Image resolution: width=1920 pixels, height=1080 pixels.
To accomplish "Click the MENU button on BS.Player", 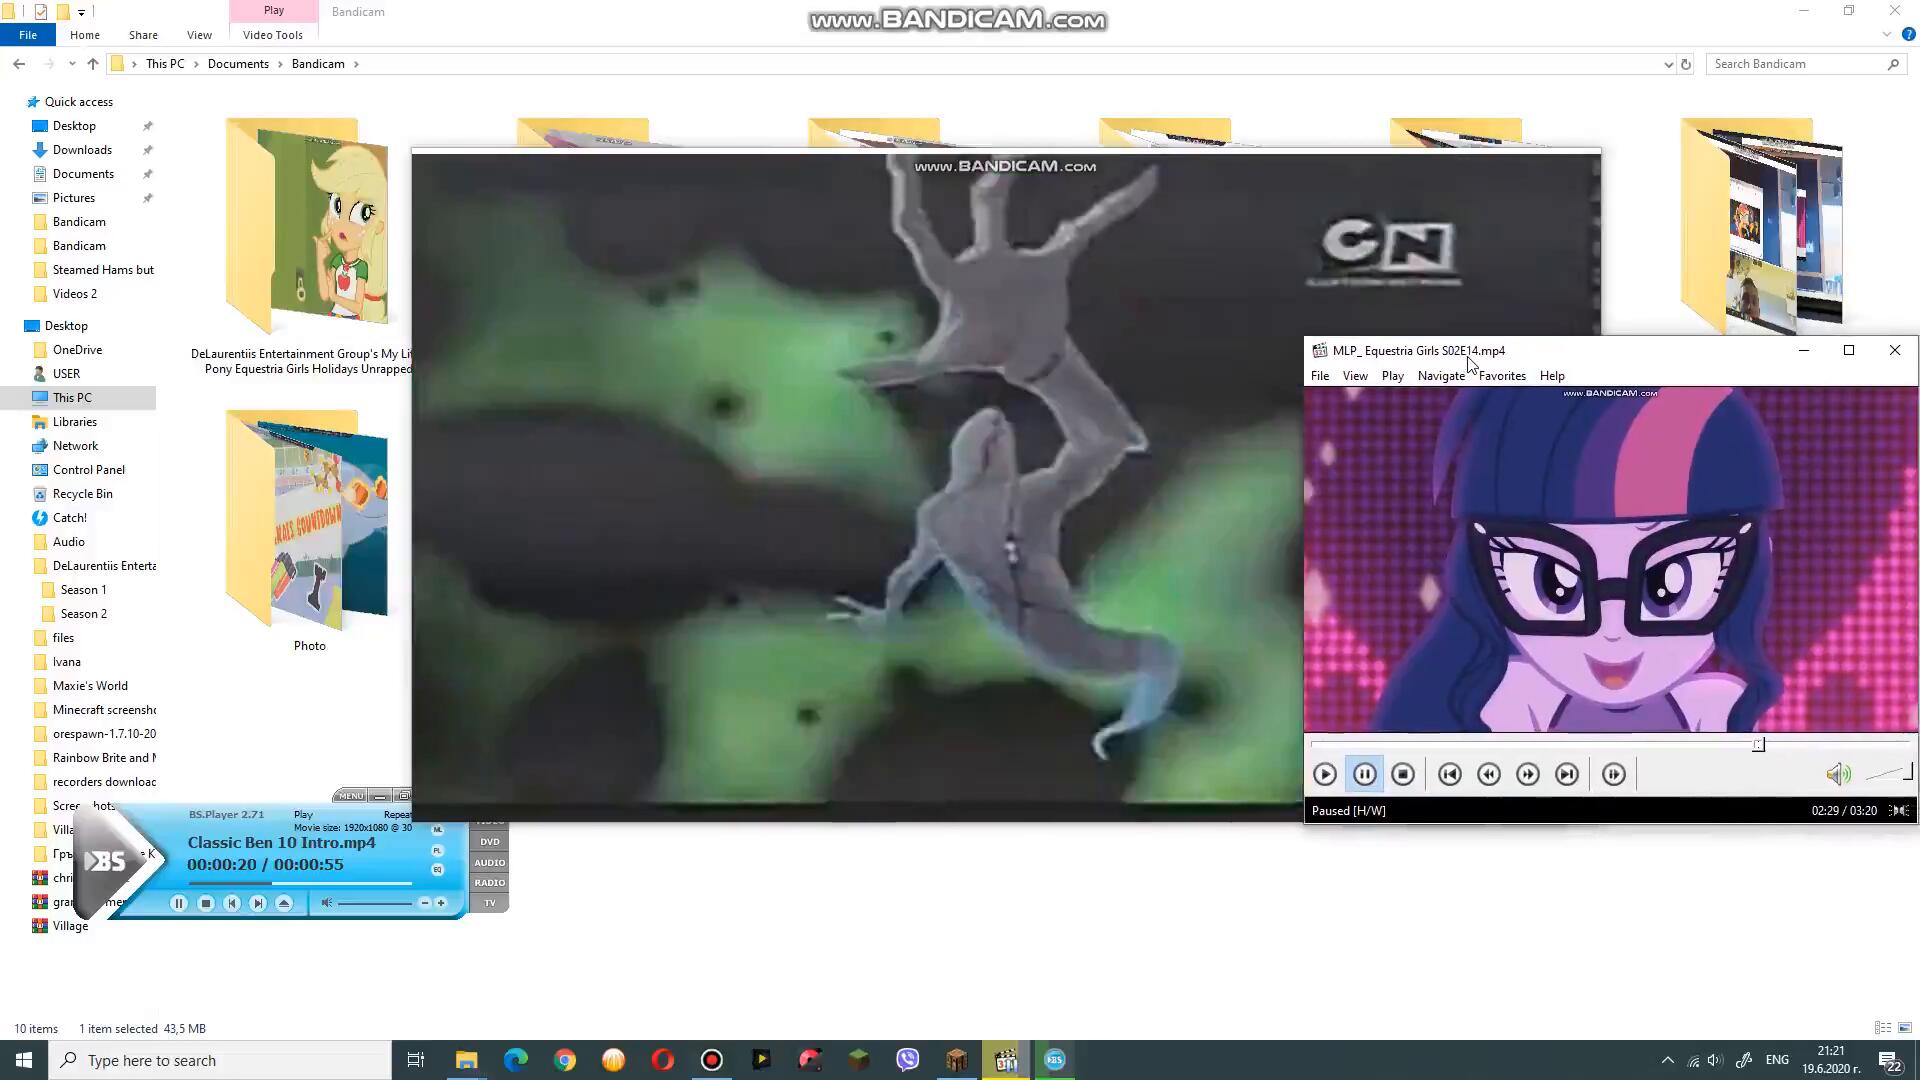I will [x=350, y=796].
